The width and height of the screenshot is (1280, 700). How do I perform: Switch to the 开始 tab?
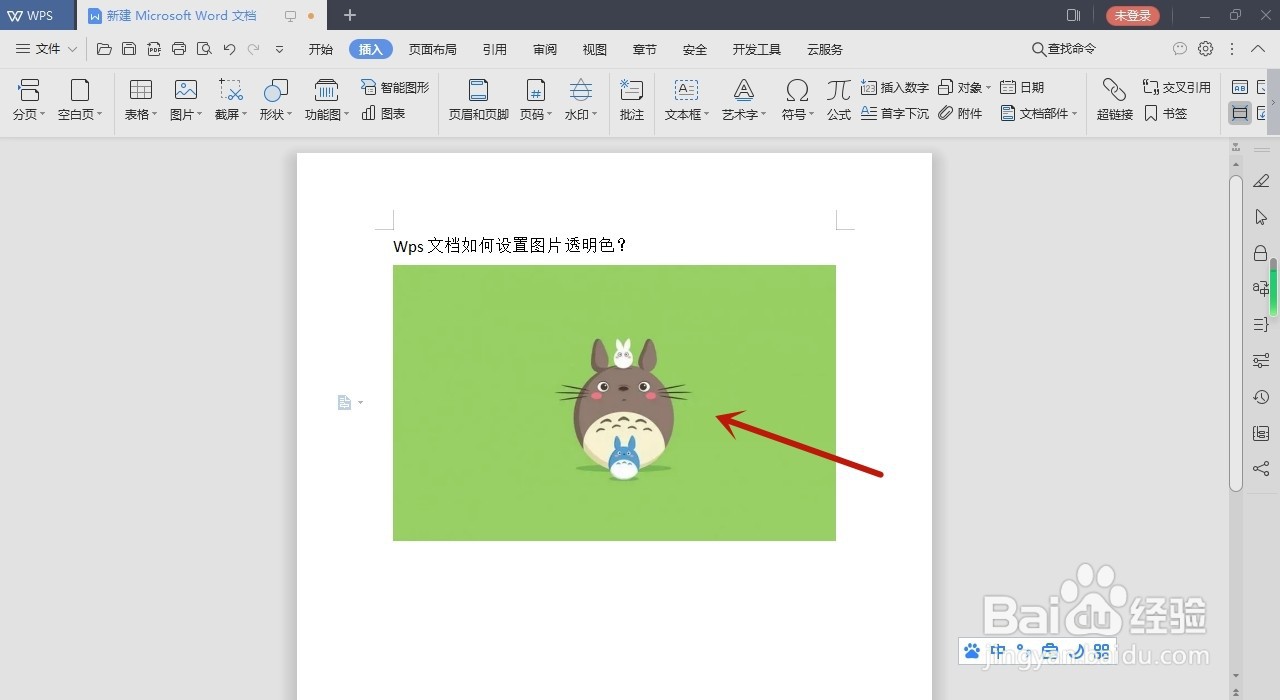pos(321,49)
